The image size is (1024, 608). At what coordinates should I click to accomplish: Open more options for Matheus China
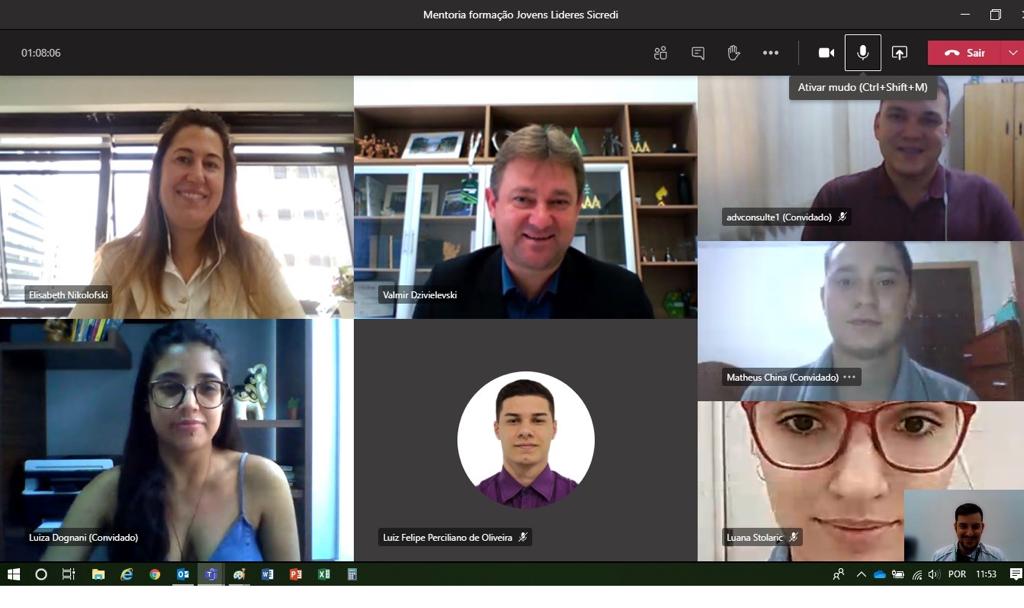point(849,377)
